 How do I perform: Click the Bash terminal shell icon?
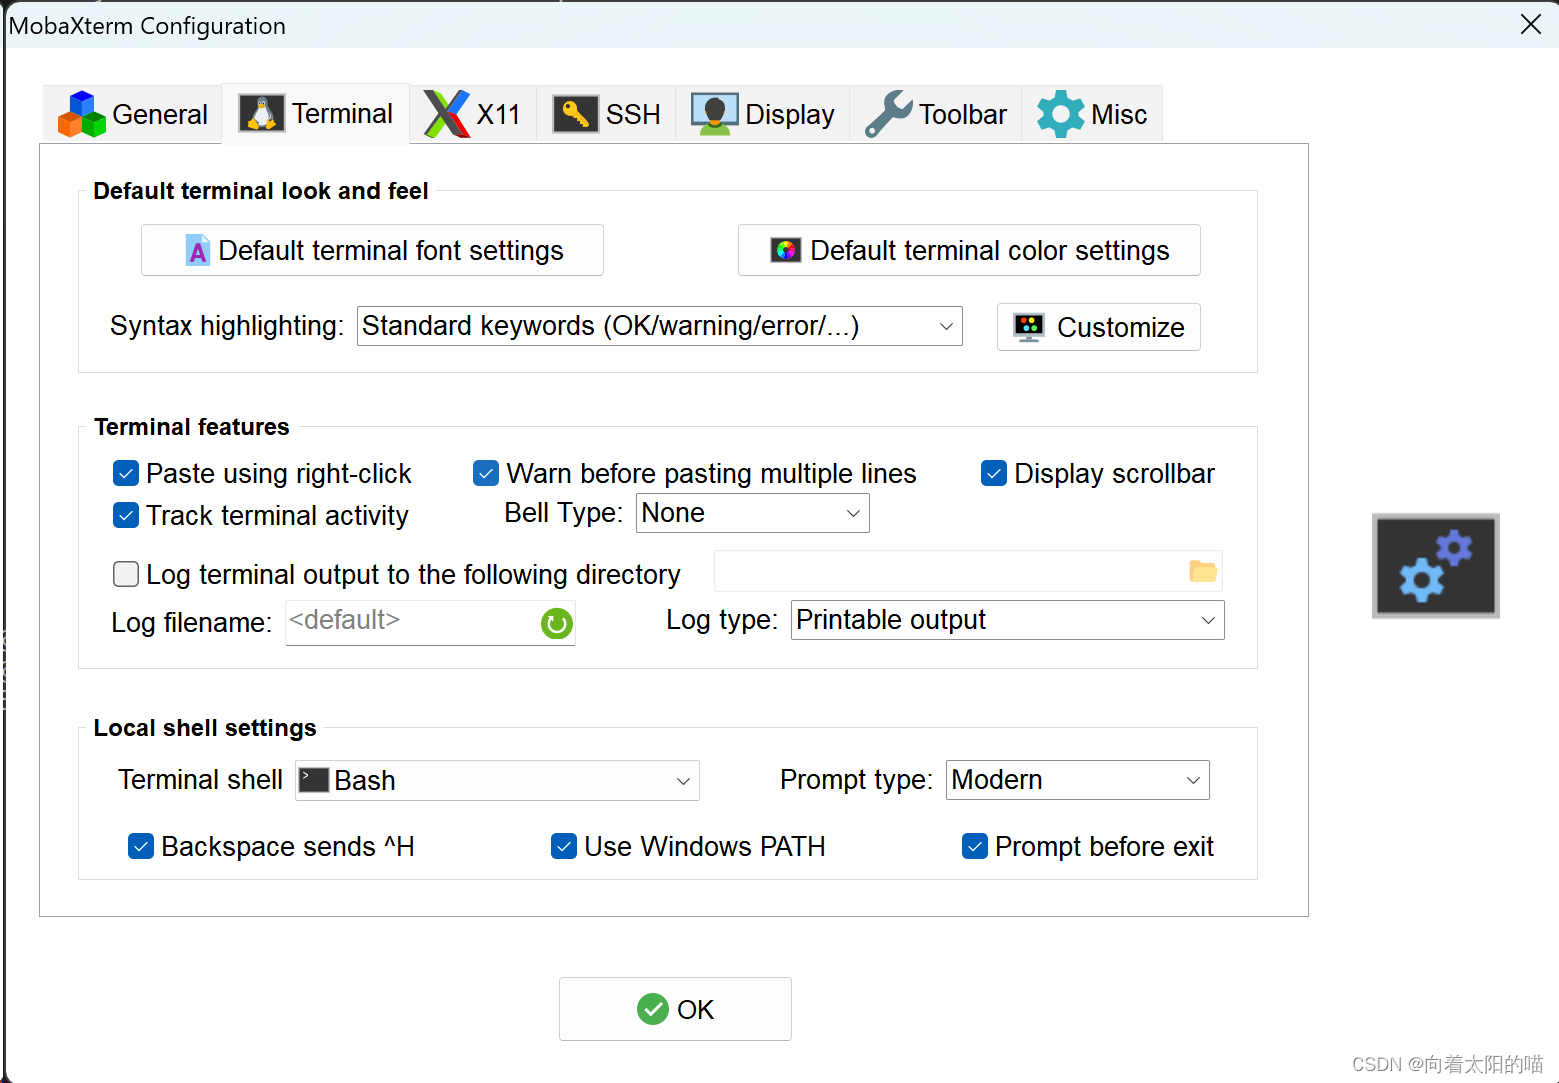coord(315,780)
